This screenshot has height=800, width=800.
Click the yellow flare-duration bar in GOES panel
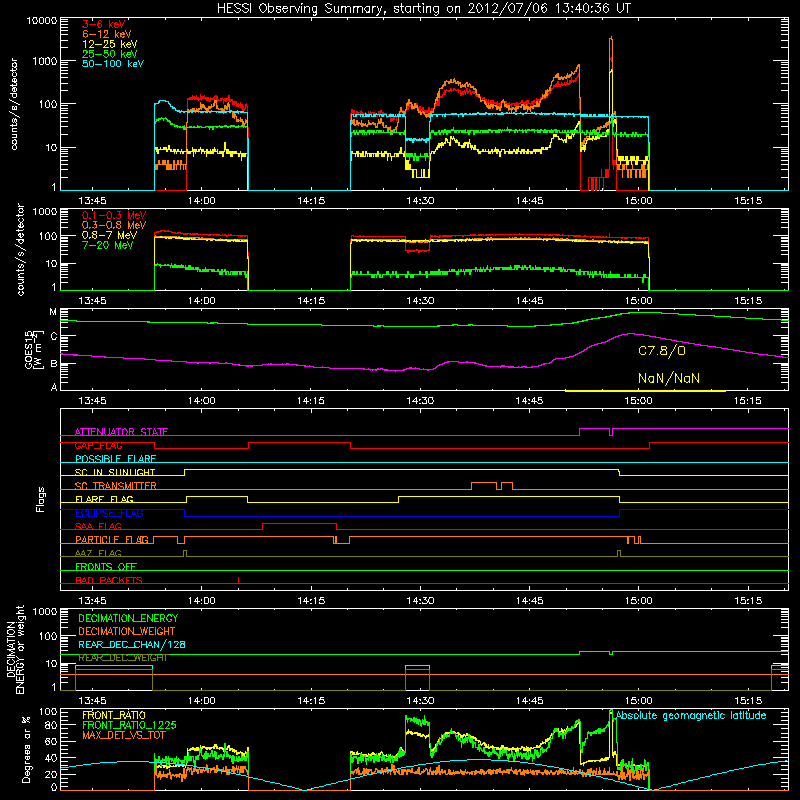[x=645, y=391]
